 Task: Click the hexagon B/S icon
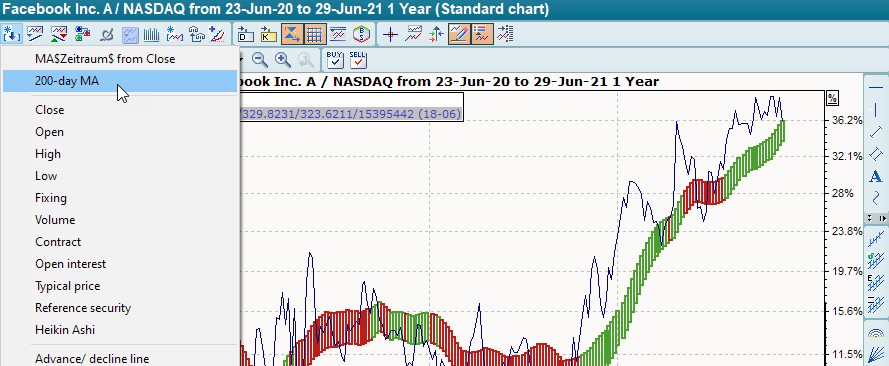[x=361, y=35]
